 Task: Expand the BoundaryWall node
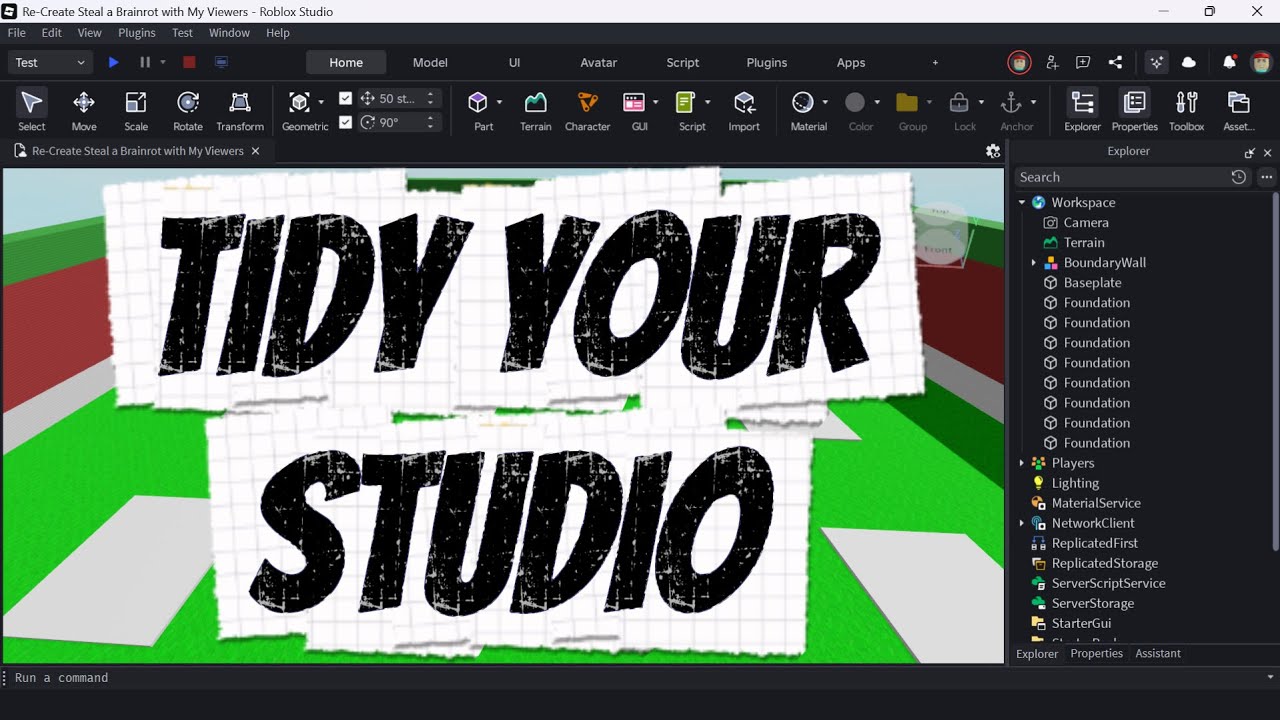(x=1034, y=262)
